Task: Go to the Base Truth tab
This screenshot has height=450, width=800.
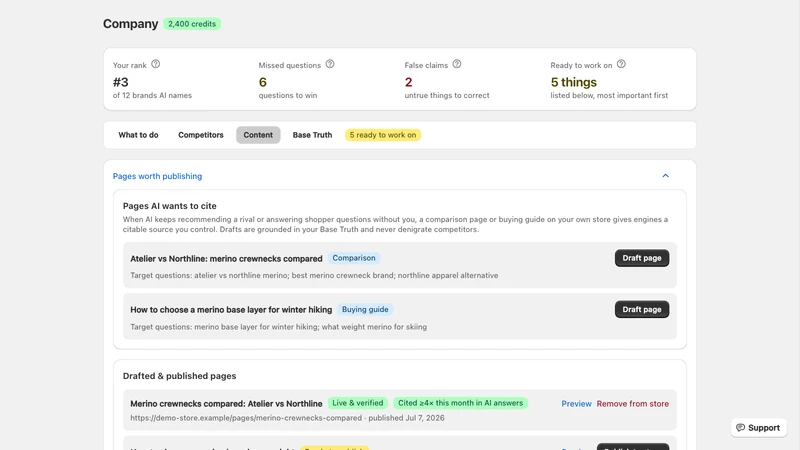Action: 312,135
